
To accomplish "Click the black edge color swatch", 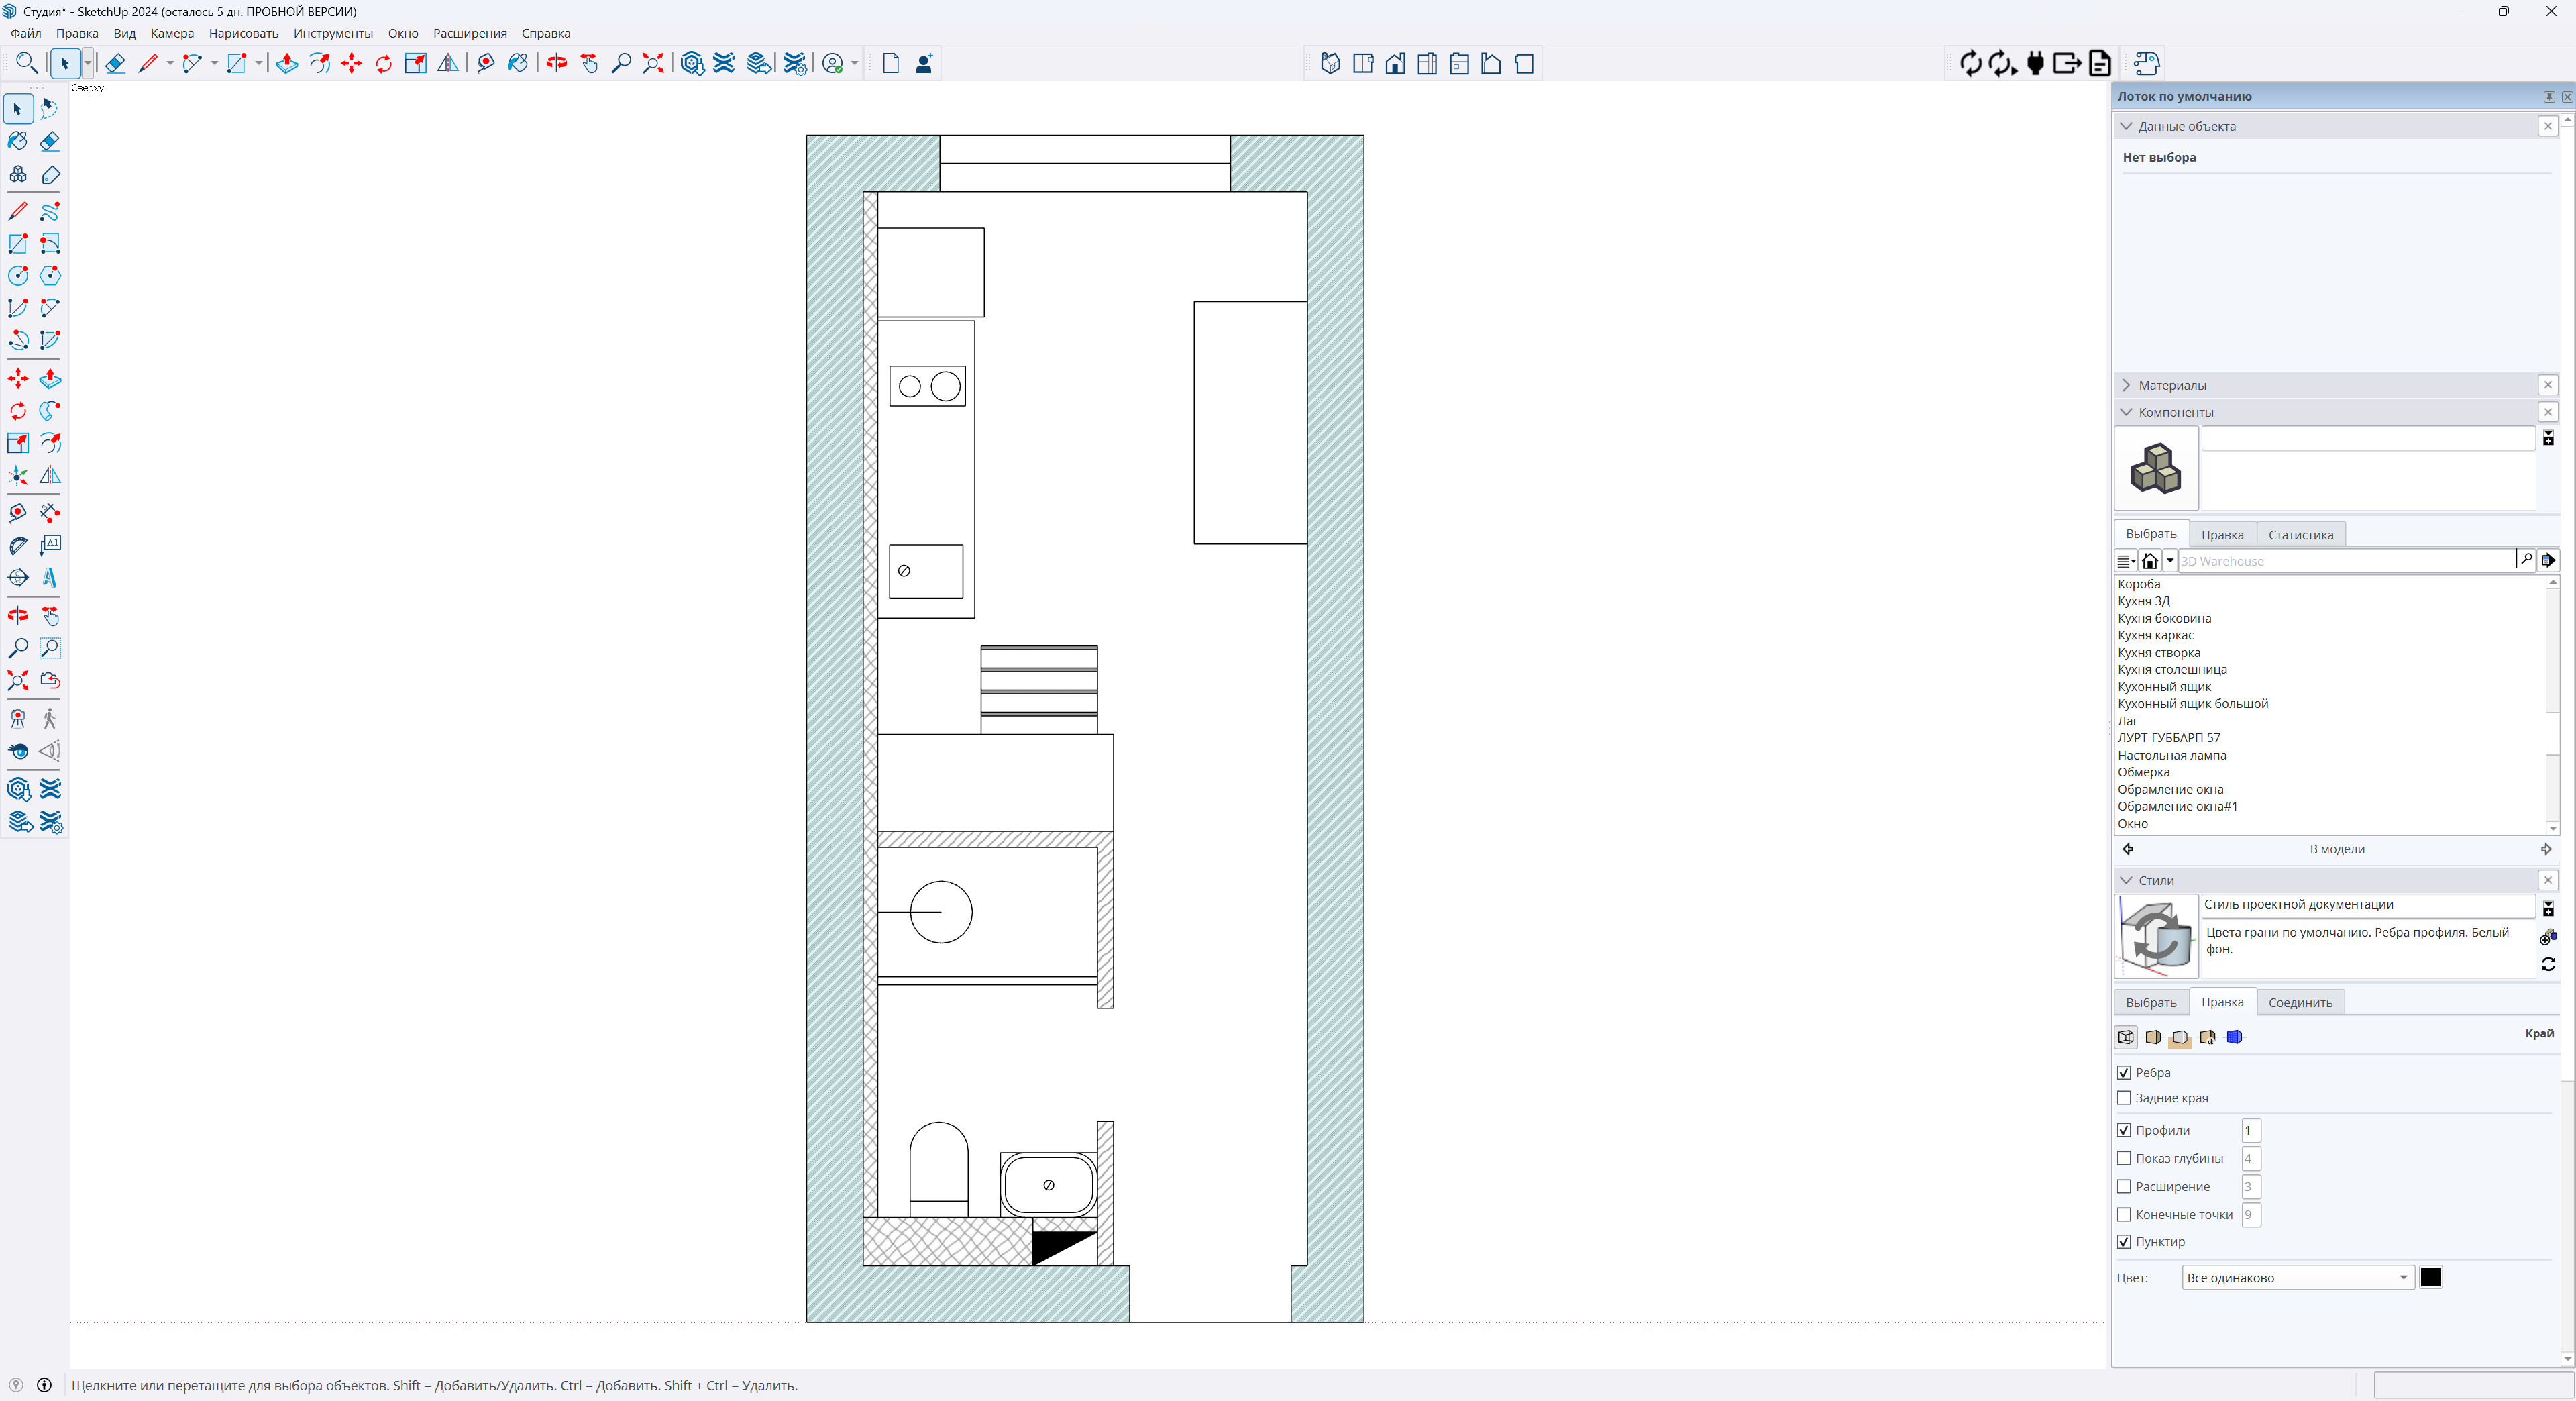I will pos(2430,1278).
